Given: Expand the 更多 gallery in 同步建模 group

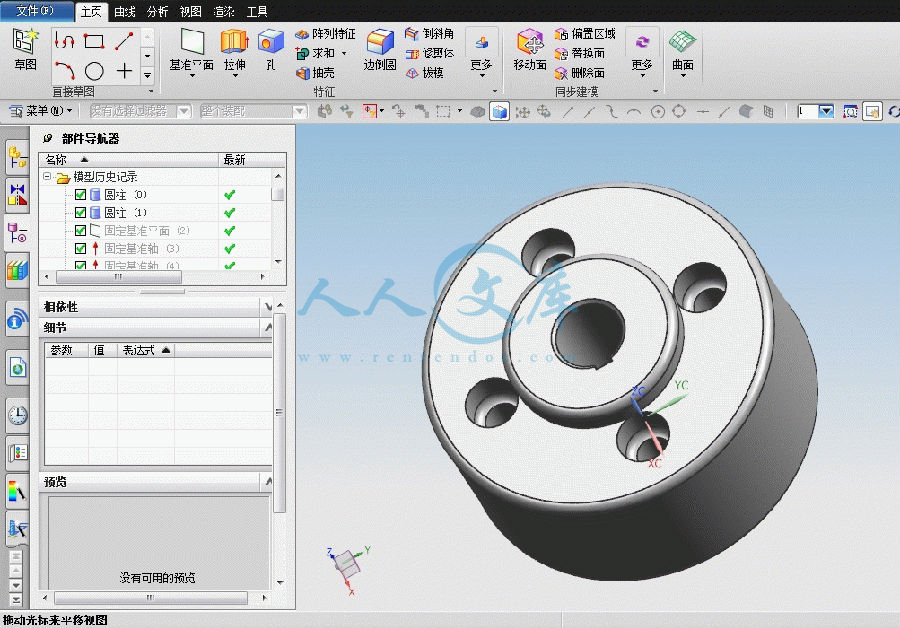Looking at the screenshot, I should pyautogui.click(x=642, y=52).
